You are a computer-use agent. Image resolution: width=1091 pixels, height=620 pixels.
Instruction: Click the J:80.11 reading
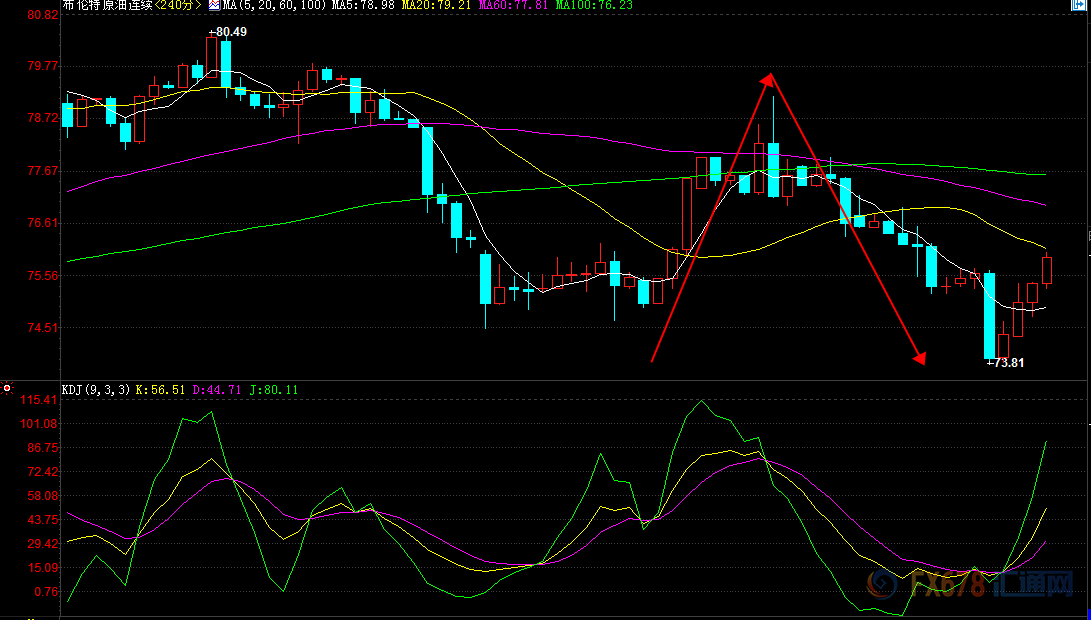click(x=272, y=390)
